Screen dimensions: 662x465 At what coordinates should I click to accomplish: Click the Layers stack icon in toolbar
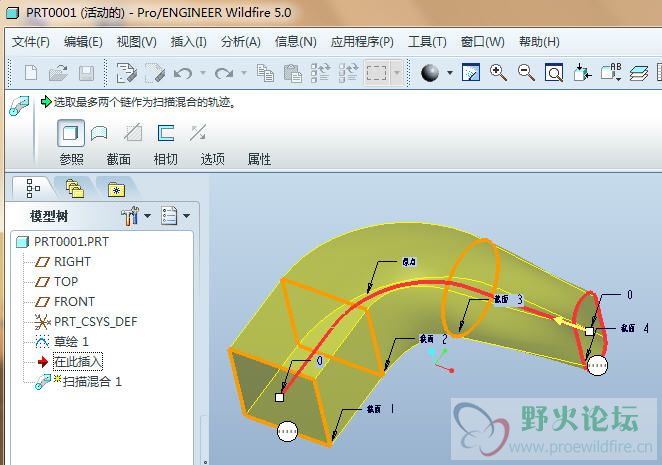639,73
